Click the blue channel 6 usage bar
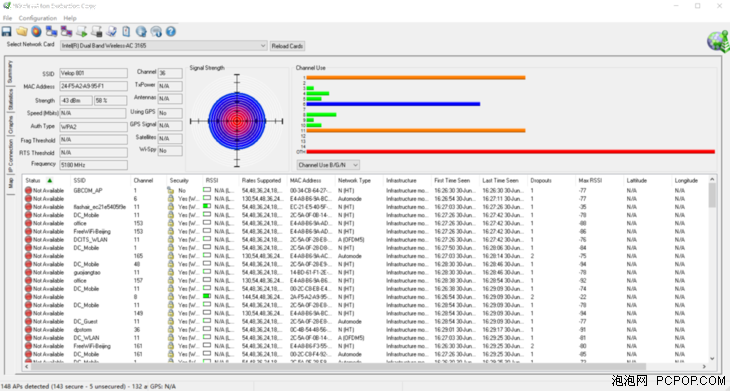The image size is (730, 391). click(x=393, y=104)
